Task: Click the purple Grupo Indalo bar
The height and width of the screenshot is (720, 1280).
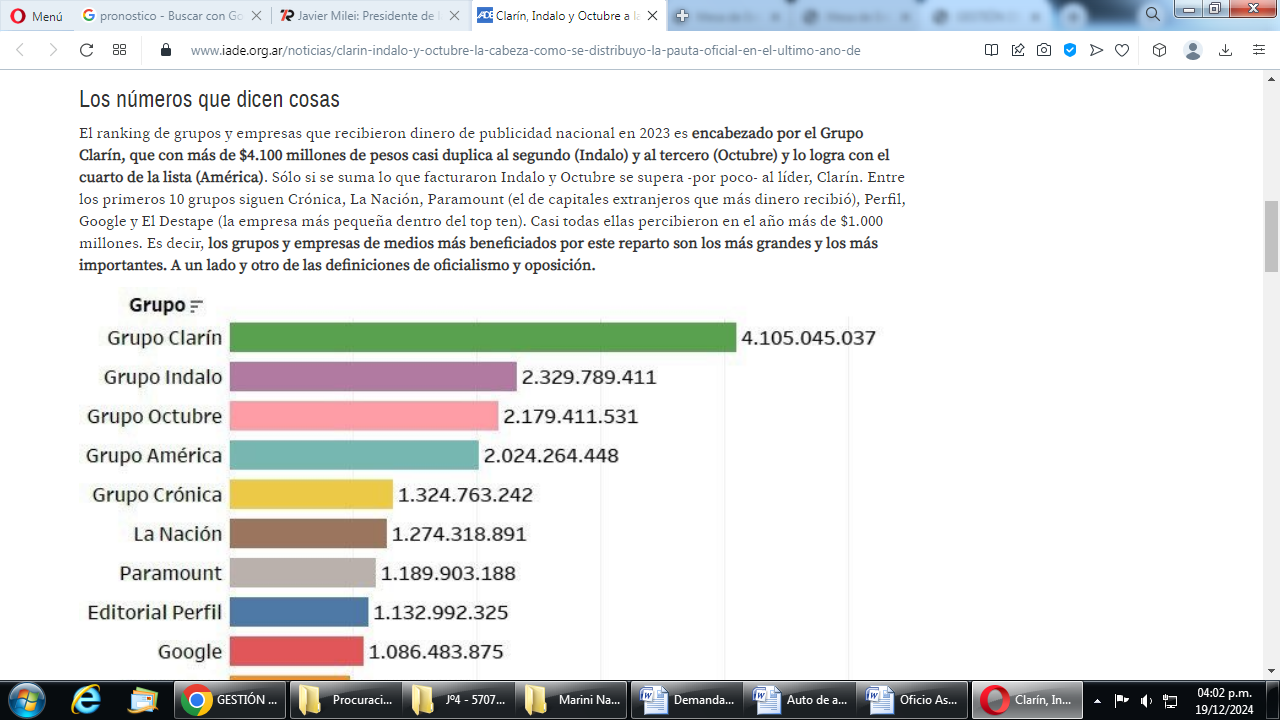Action: [x=373, y=377]
